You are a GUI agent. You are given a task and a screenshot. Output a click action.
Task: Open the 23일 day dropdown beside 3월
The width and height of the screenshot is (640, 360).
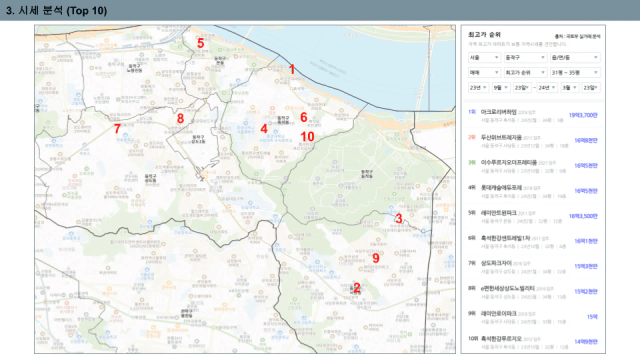[590, 88]
